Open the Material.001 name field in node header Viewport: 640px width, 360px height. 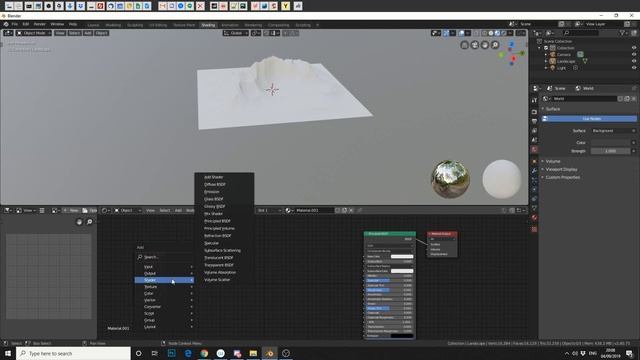[x=314, y=211]
